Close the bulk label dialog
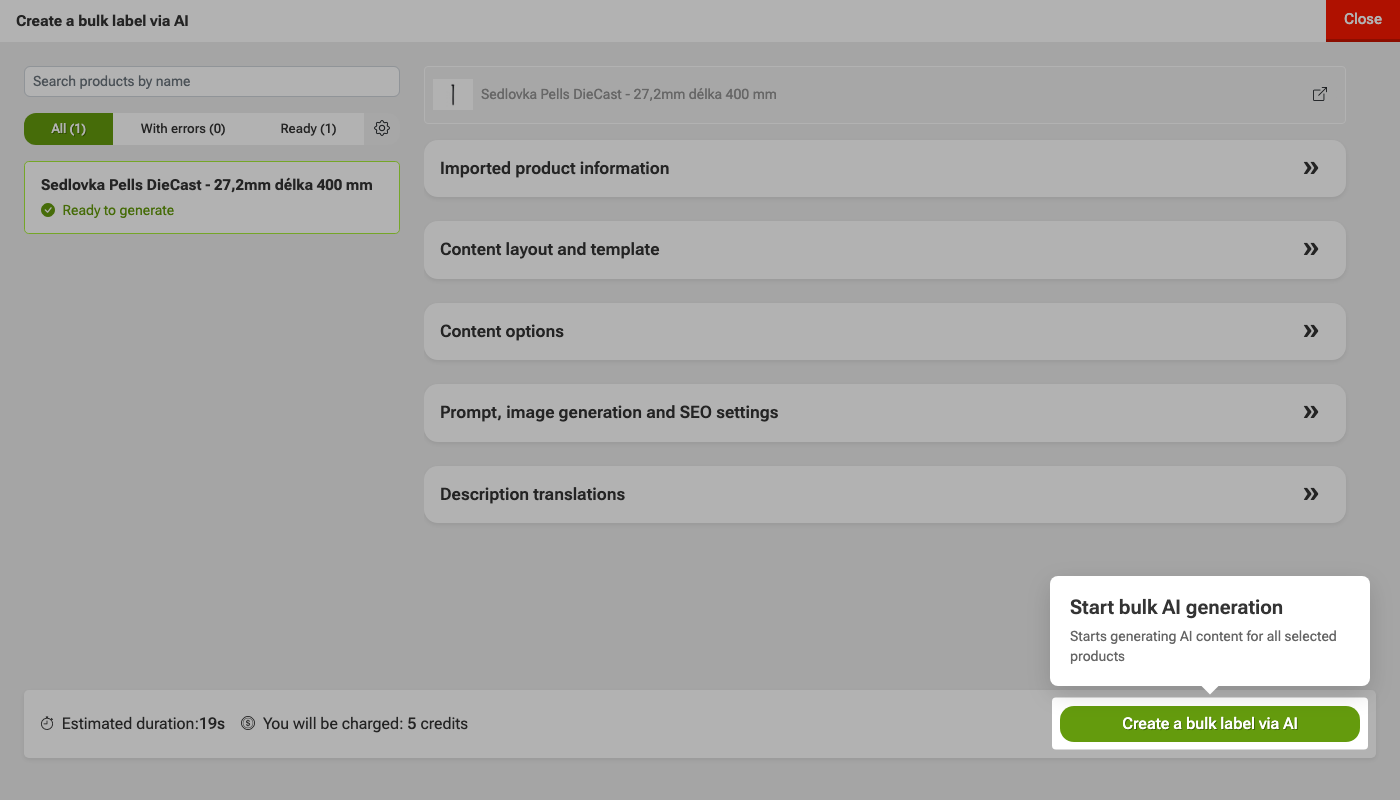 coord(1363,20)
